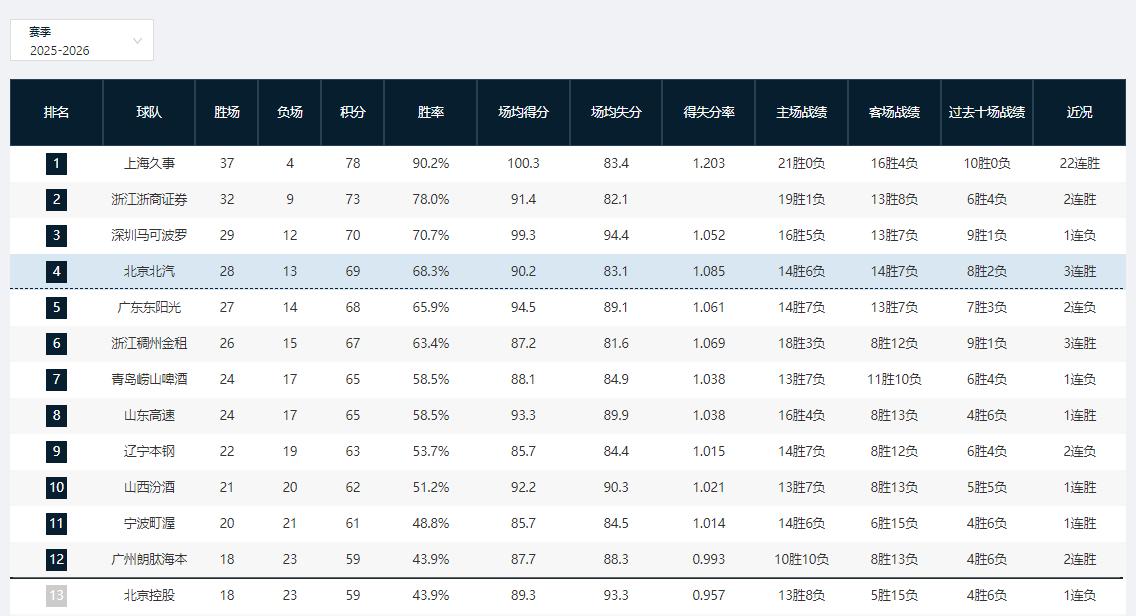The image size is (1136, 616).
Task: Click the rank 4 badge in highlighted row
Action: point(57,272)
